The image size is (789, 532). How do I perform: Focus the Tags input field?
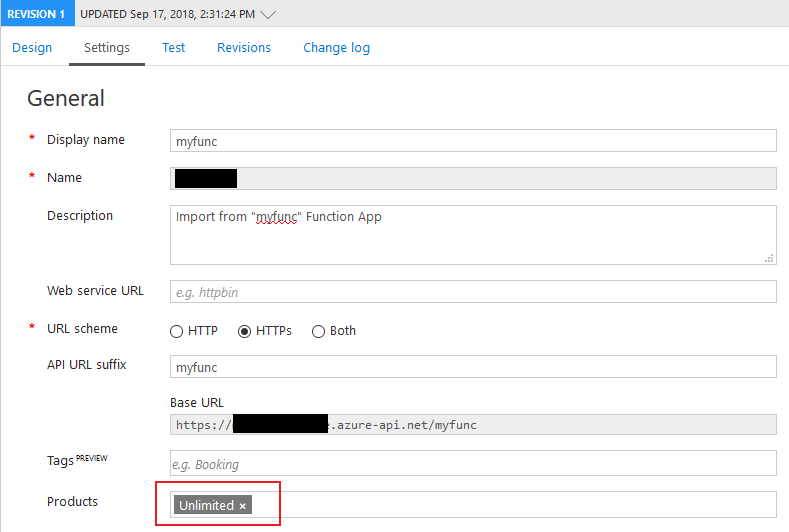click(x=473, y=464)
